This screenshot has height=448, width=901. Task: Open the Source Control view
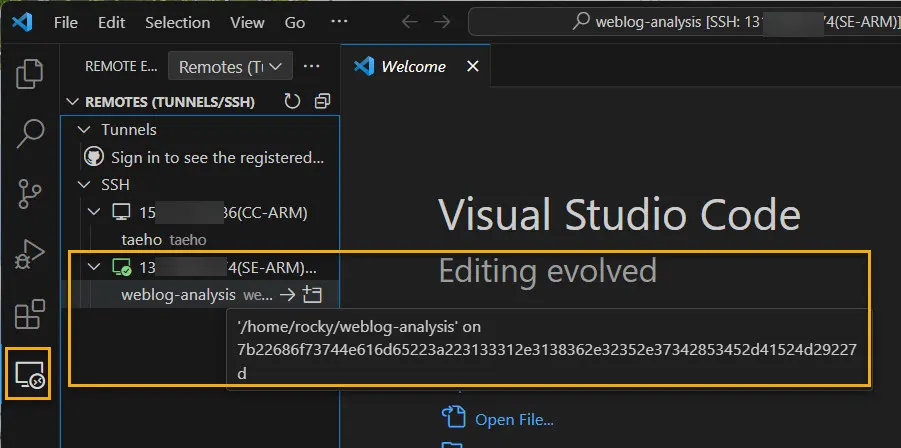(31, 193)
